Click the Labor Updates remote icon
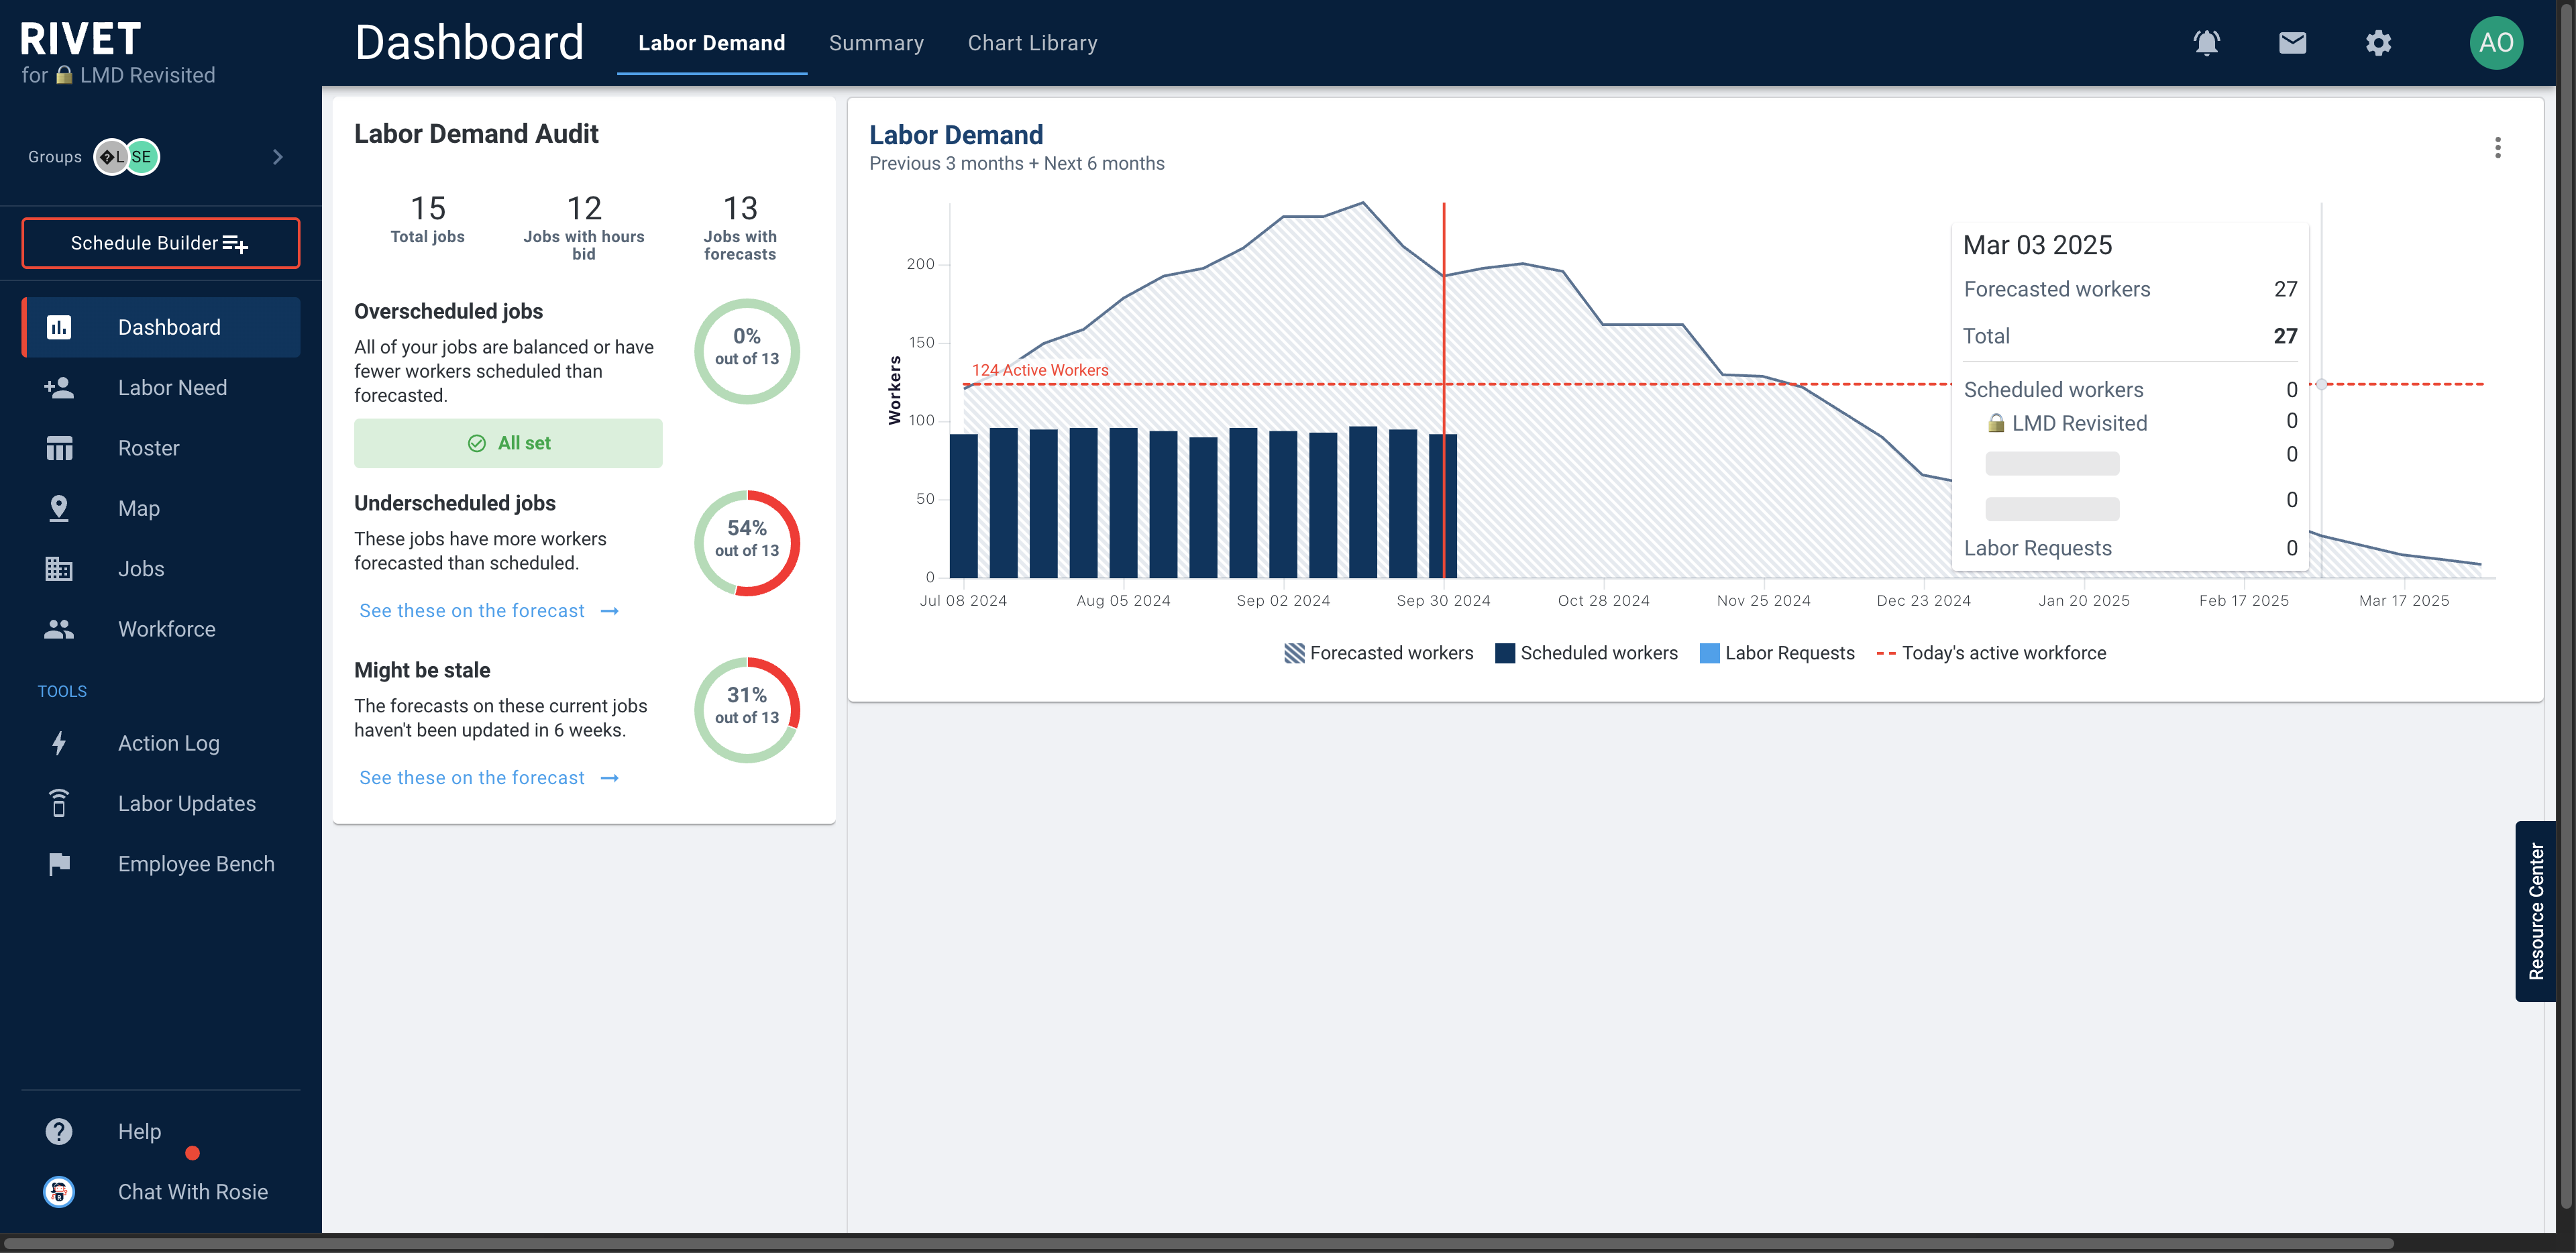 tap(59, 803)
